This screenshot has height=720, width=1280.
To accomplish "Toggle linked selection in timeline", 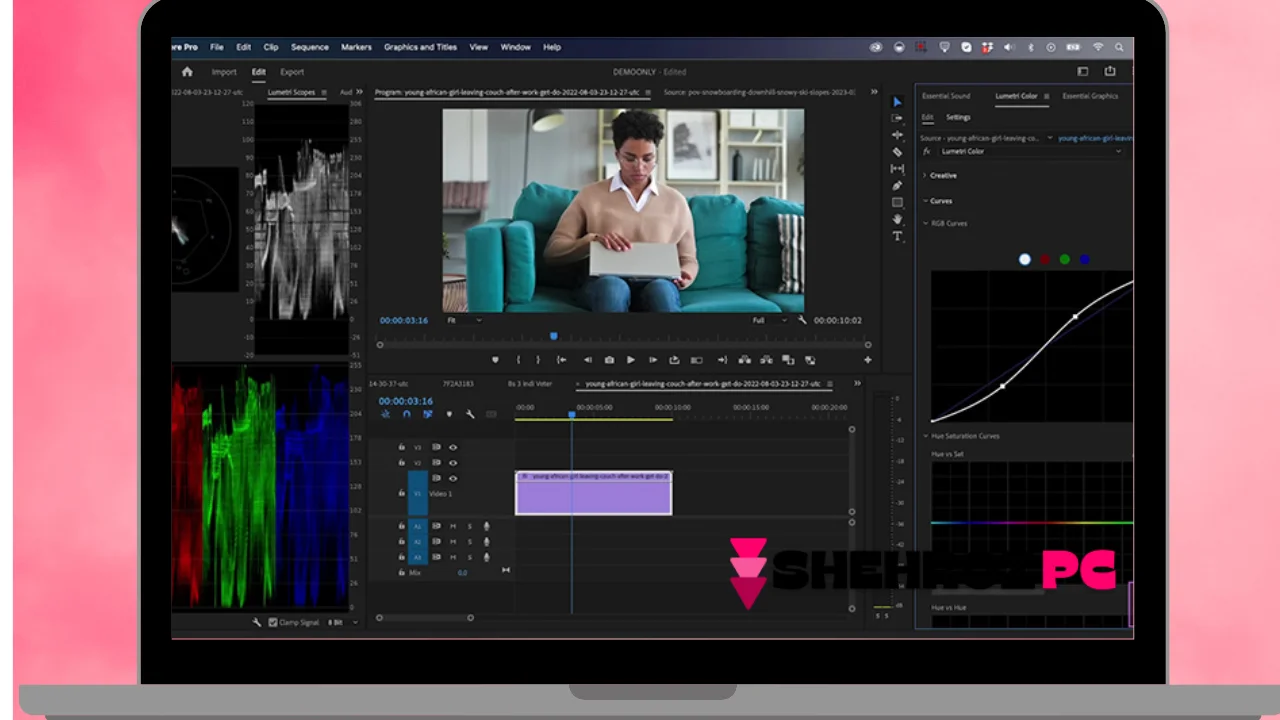I will 428,414.
